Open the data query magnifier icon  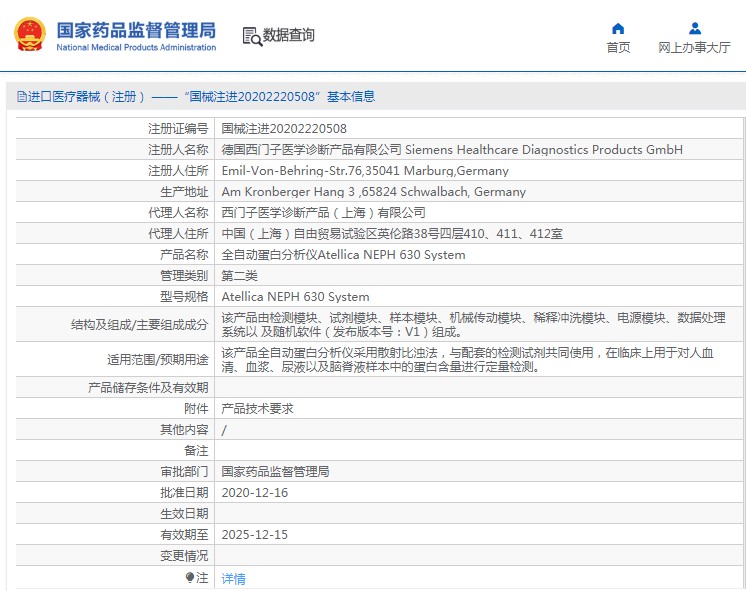(x=252, y=36)
